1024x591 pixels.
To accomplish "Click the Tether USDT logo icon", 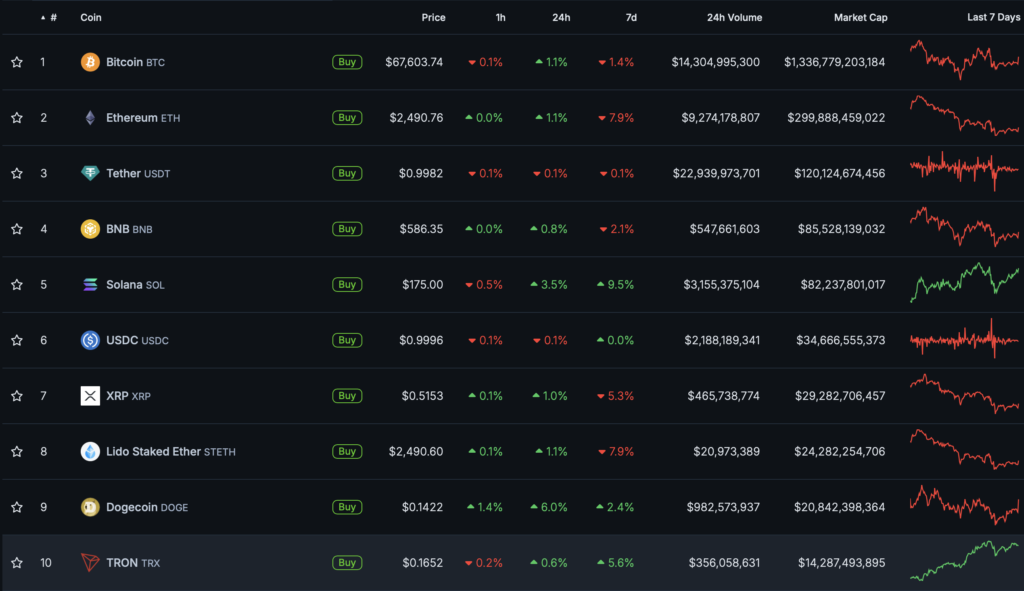I will [x=90, y=173].
